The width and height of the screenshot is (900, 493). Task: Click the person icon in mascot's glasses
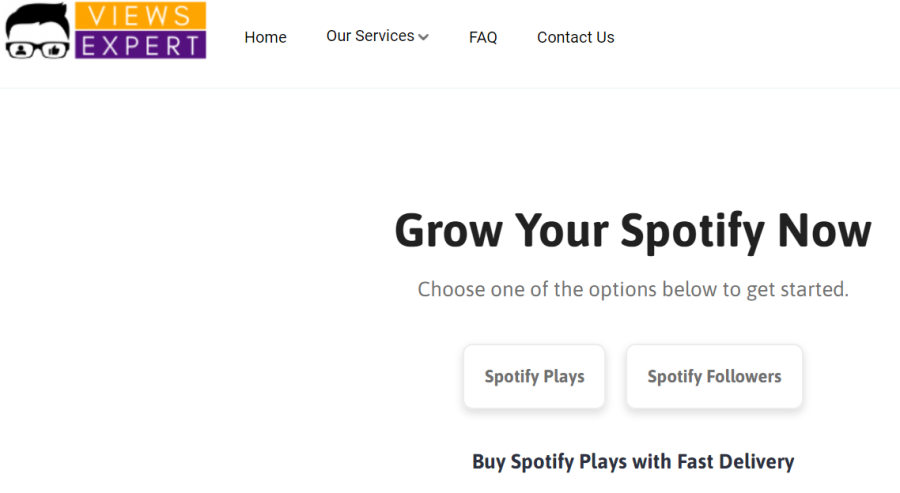pos(21,47)
